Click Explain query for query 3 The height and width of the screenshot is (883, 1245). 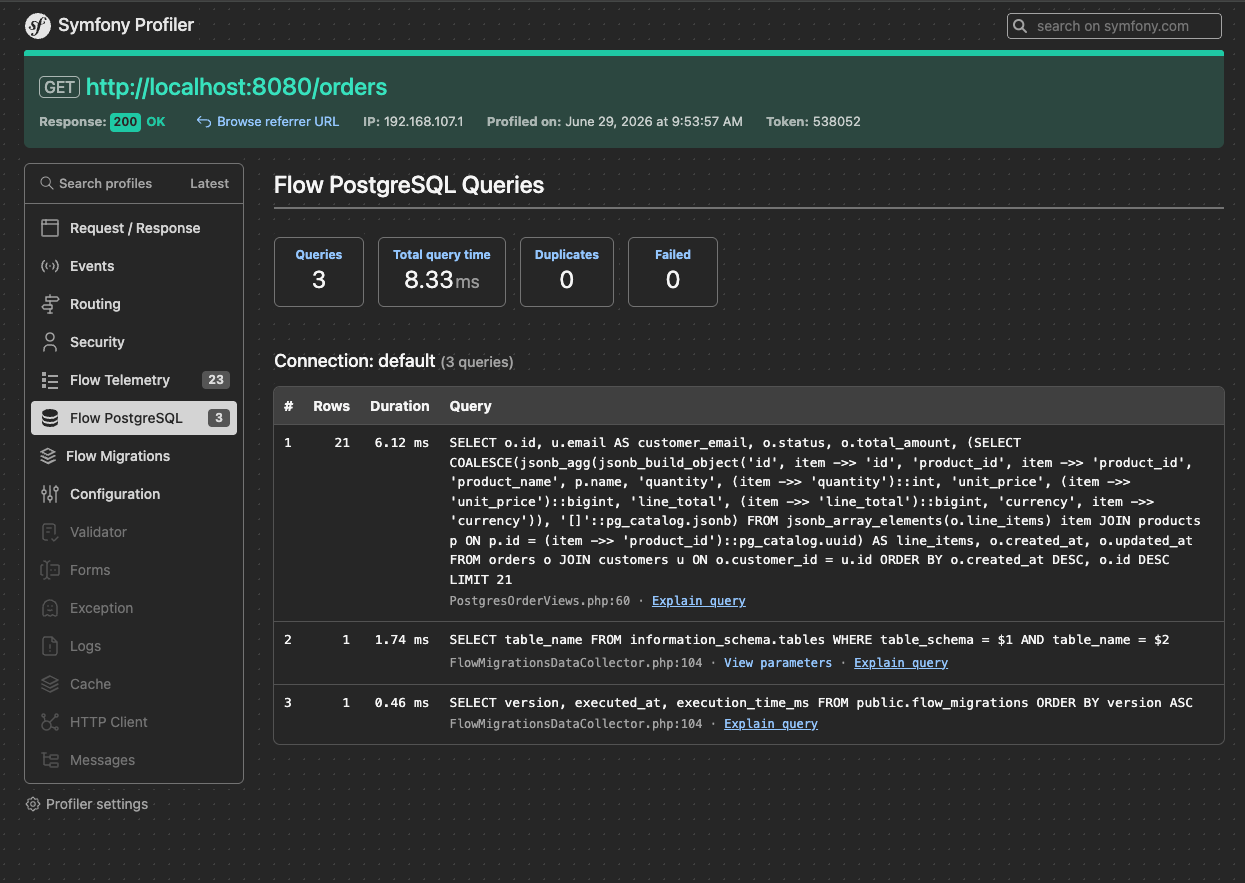[771, 724]
